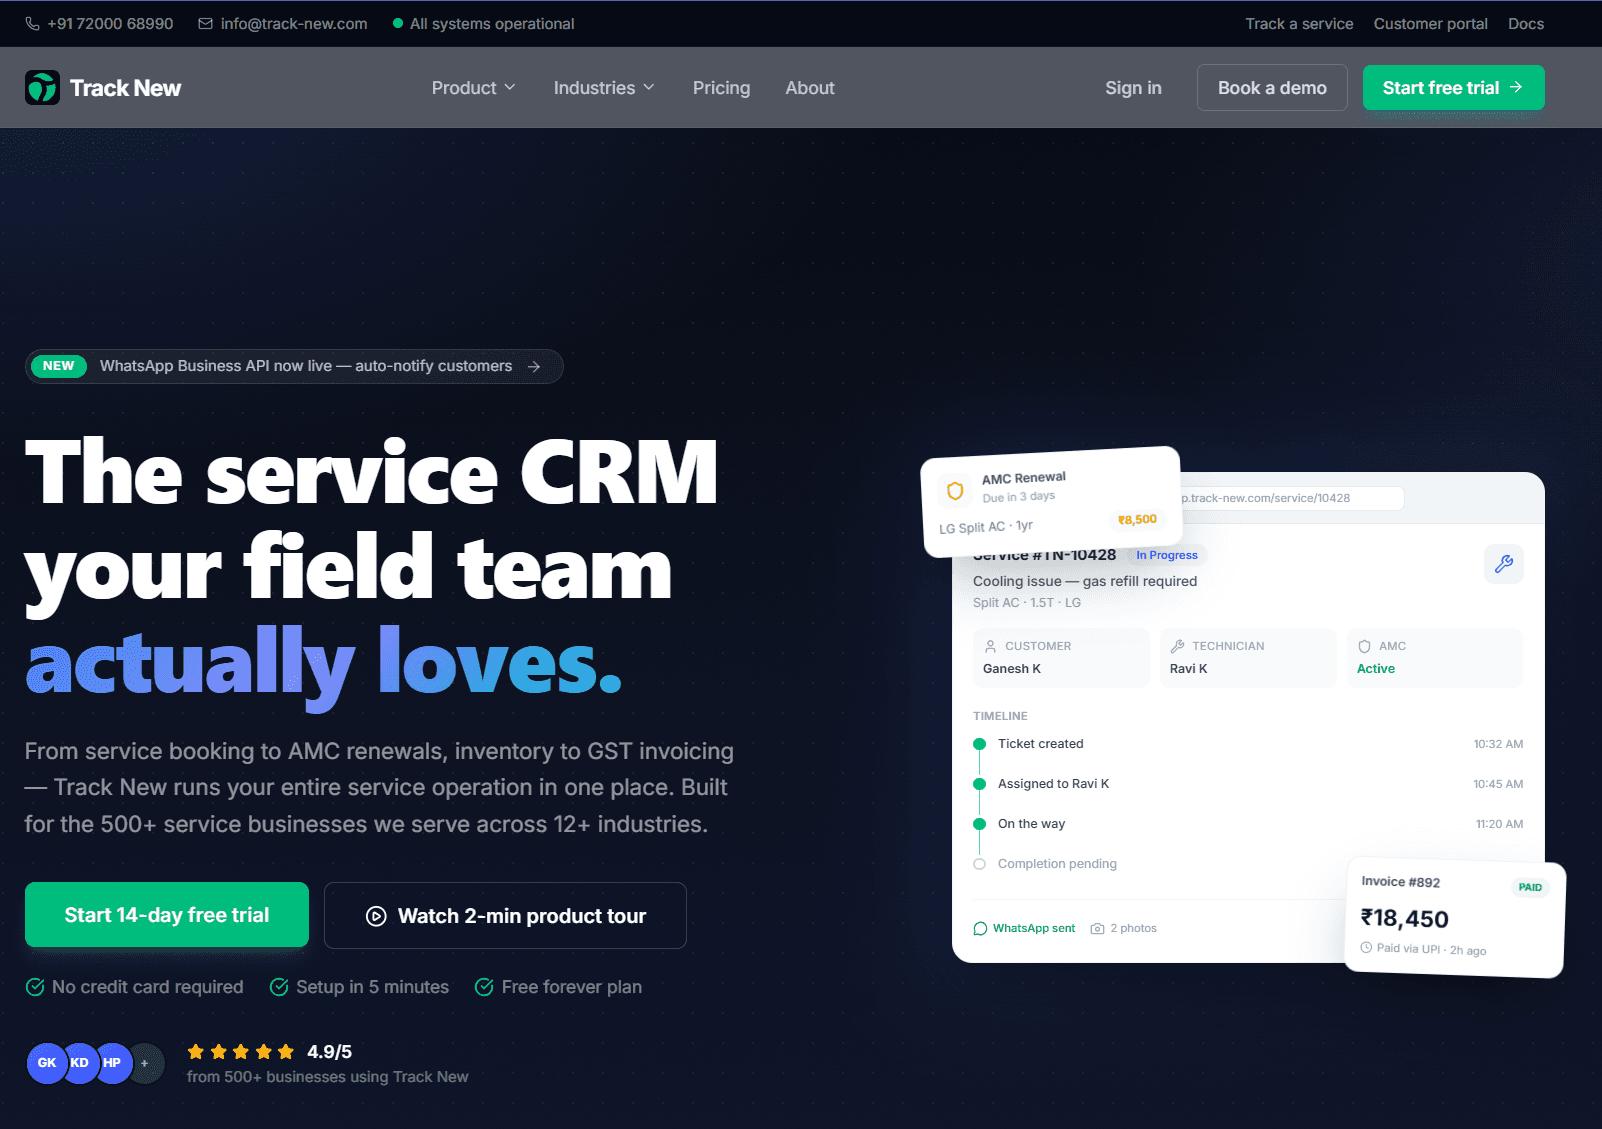Click the clock icon on Invoice card
The height and width of the screenshot is (1129, 1602).
click(x=1366, y=947)
